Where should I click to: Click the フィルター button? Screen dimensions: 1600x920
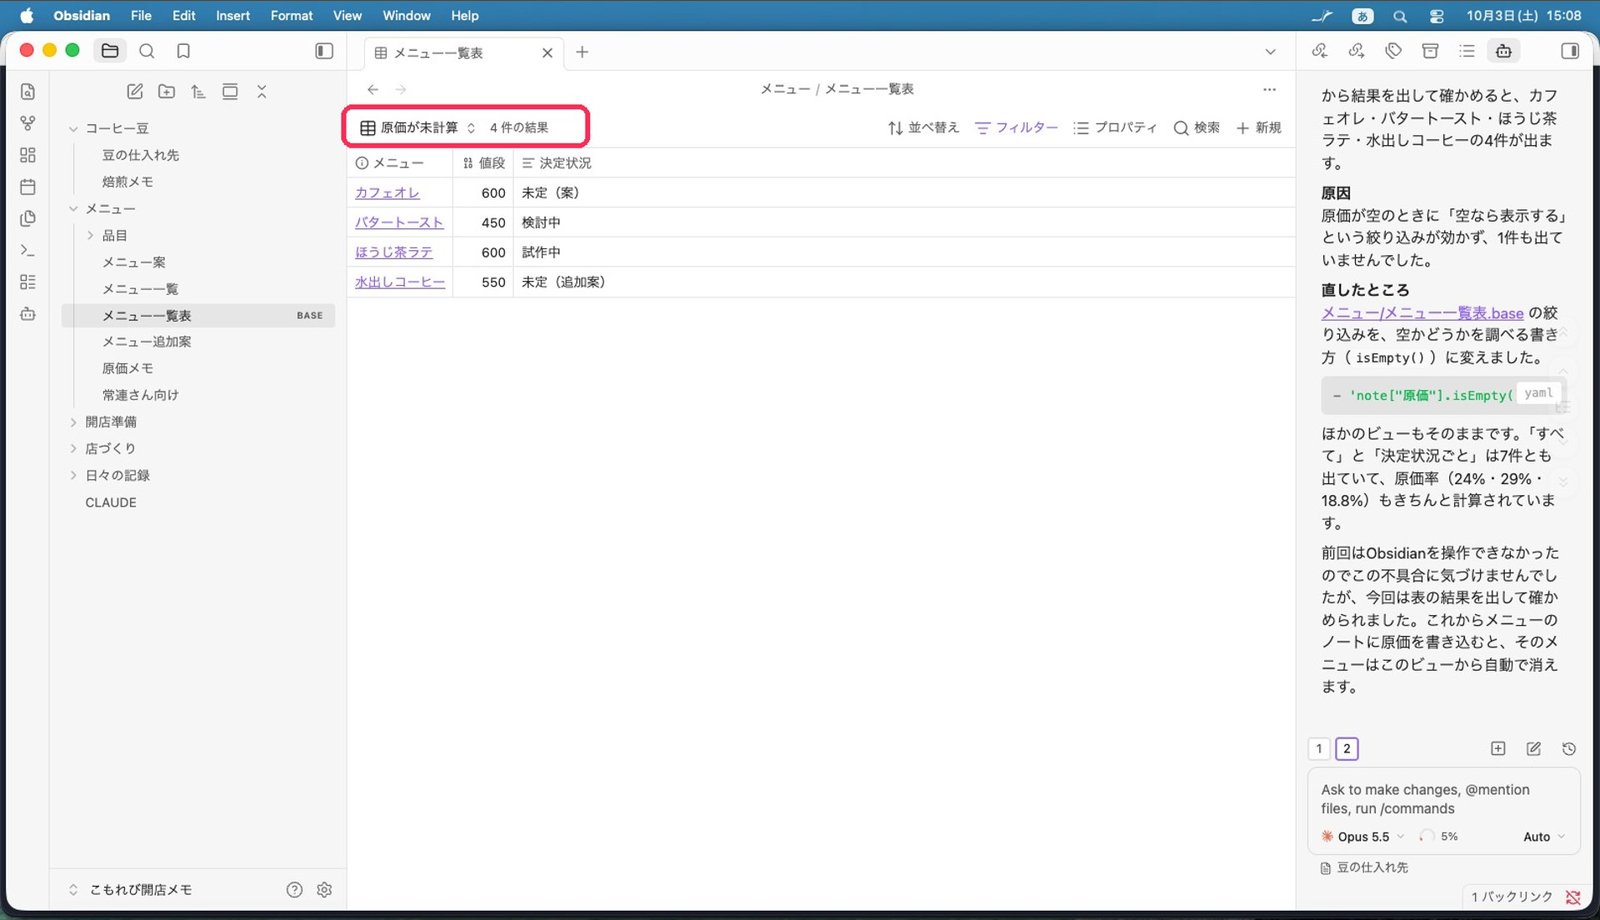point(1016,128)
